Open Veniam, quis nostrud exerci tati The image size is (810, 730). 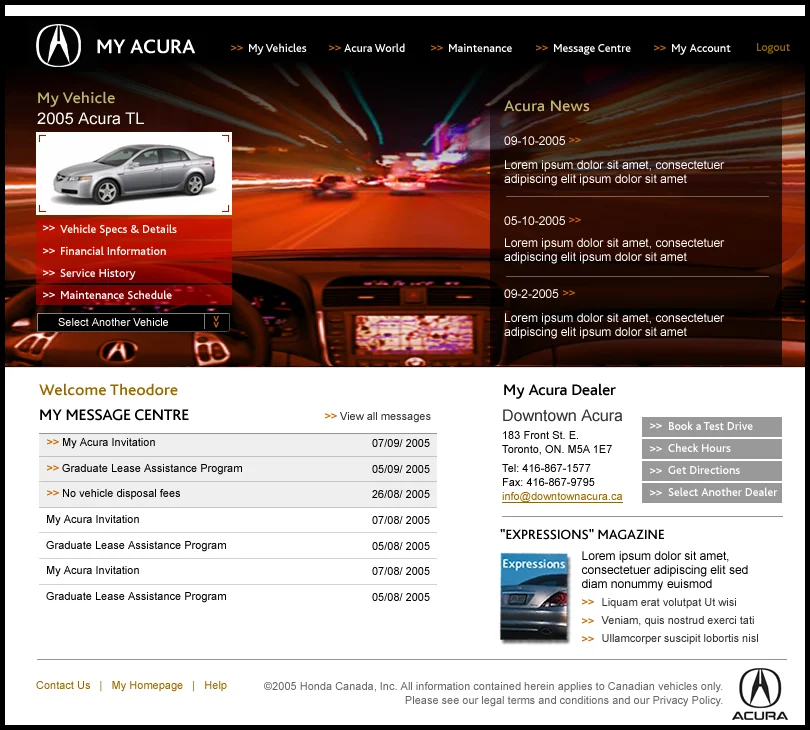(x=677, y=620)
